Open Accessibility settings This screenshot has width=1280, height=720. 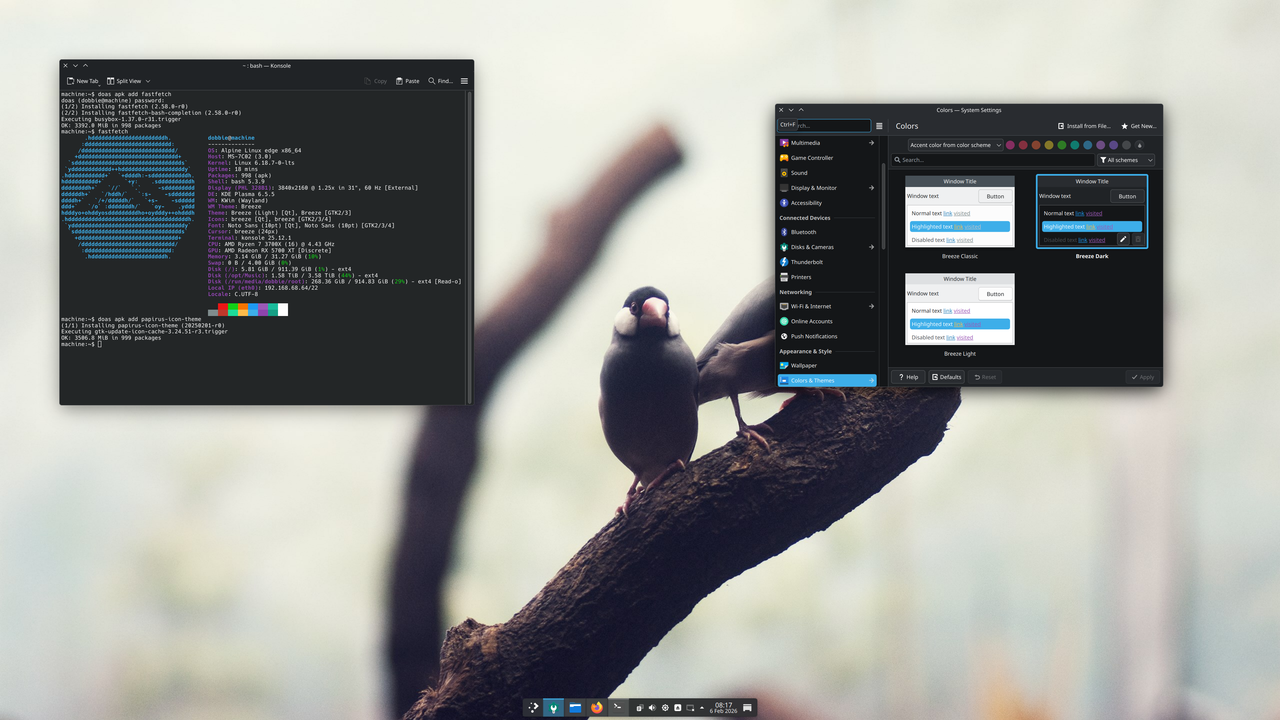pos(827,203)
